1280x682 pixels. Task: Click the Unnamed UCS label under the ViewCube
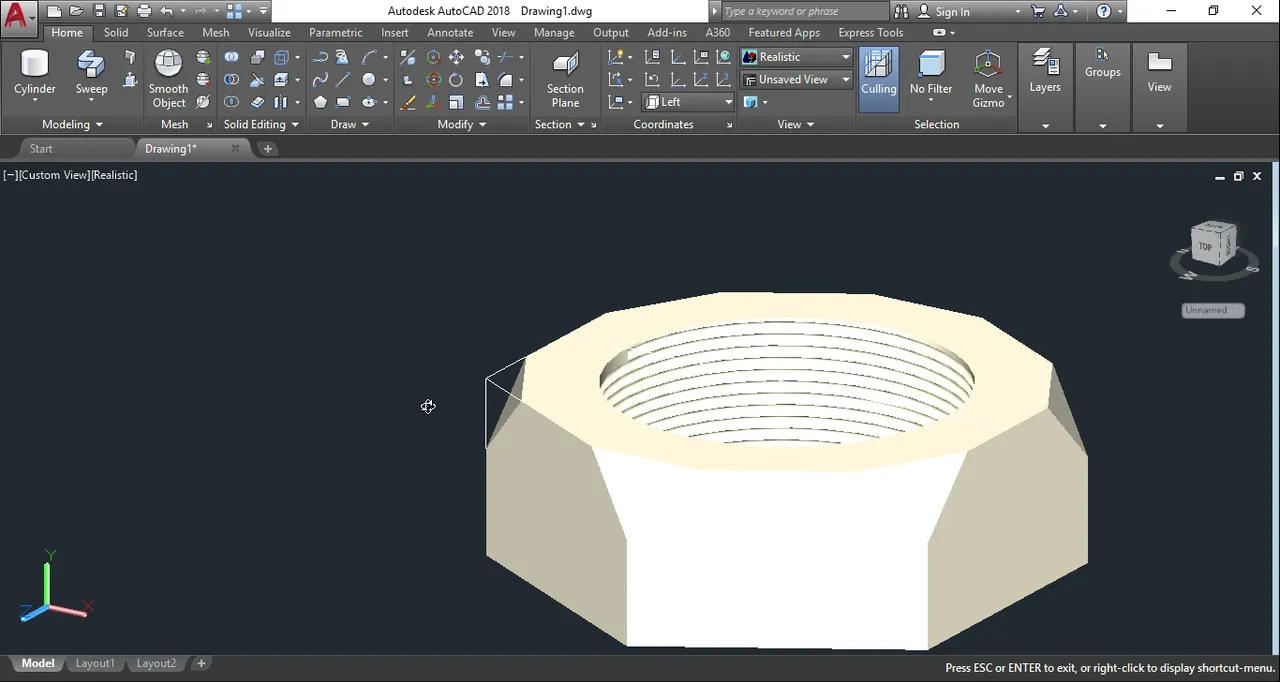[1213, 310]
